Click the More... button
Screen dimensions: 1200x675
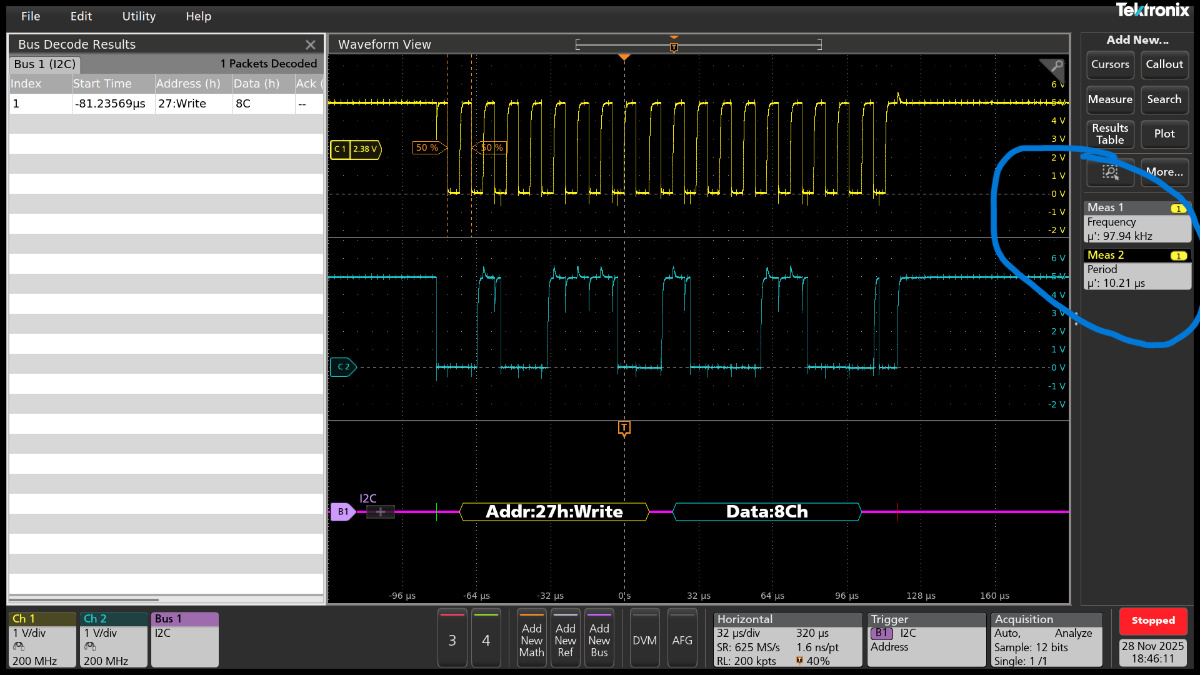[1164, 172]
